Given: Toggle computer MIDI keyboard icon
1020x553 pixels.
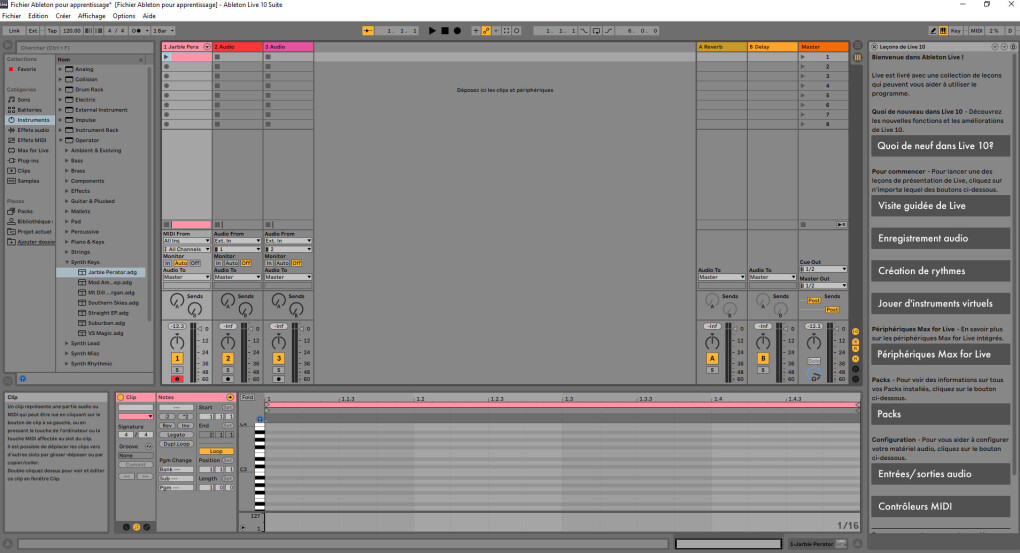Looking at the screenshot, I should [943, 31].
